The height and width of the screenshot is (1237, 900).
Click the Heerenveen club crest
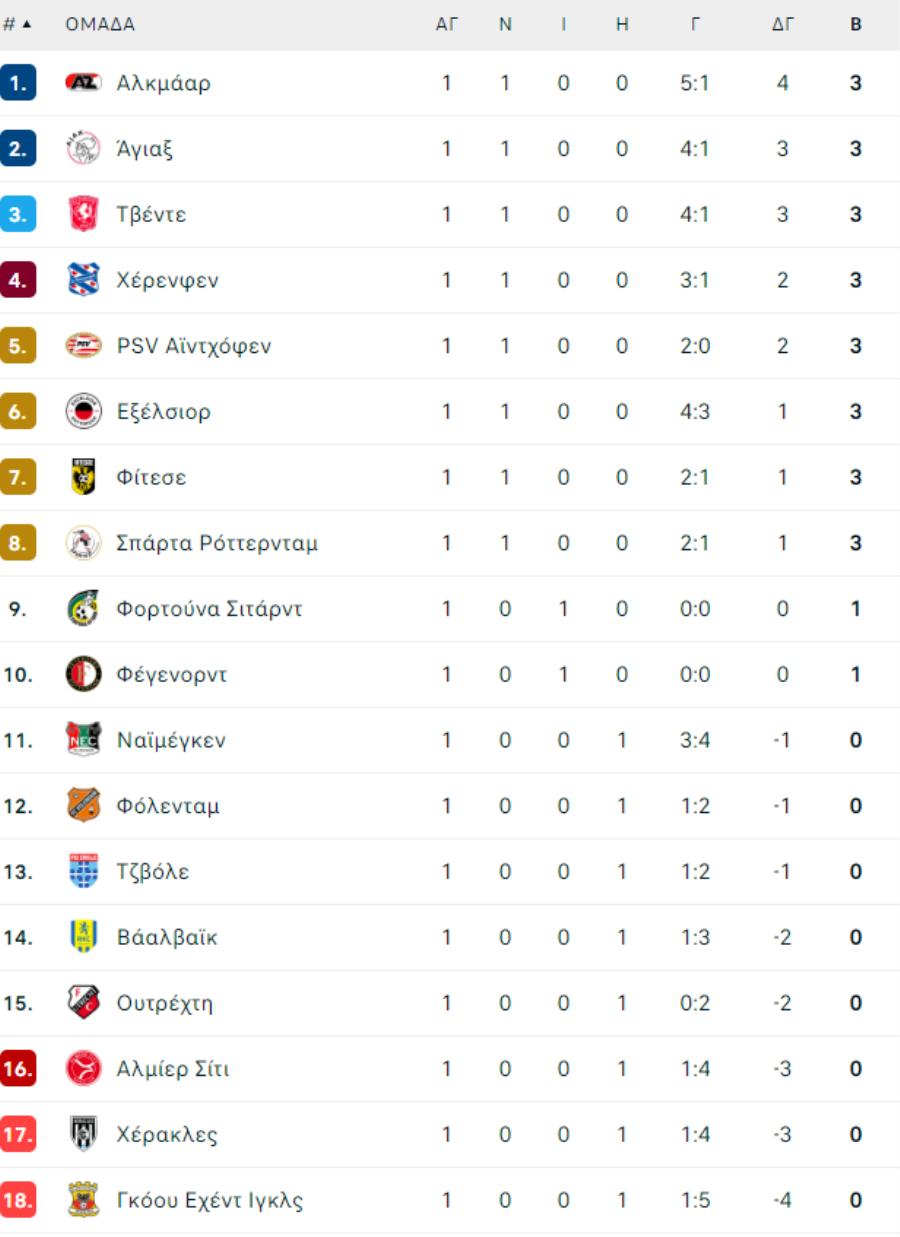point(83,280)
